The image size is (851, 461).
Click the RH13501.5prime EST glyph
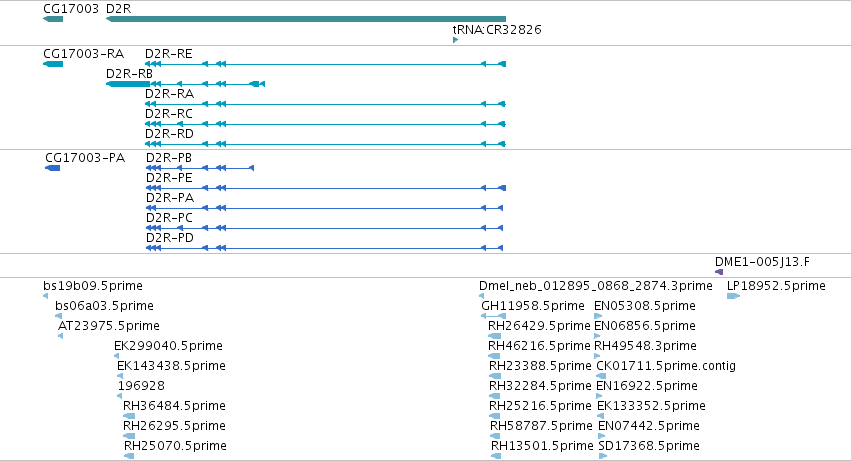(x=496, y=456)
